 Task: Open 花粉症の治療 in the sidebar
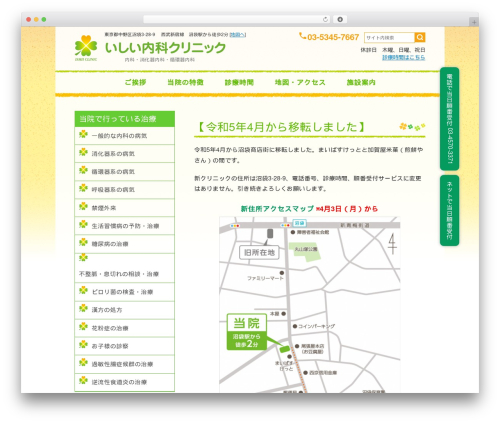point(124,328)
